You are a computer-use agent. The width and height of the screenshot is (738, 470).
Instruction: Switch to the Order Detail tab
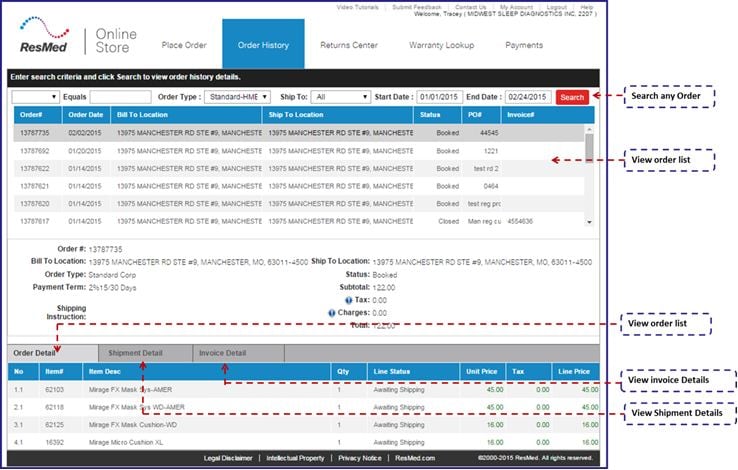point(53,353)
